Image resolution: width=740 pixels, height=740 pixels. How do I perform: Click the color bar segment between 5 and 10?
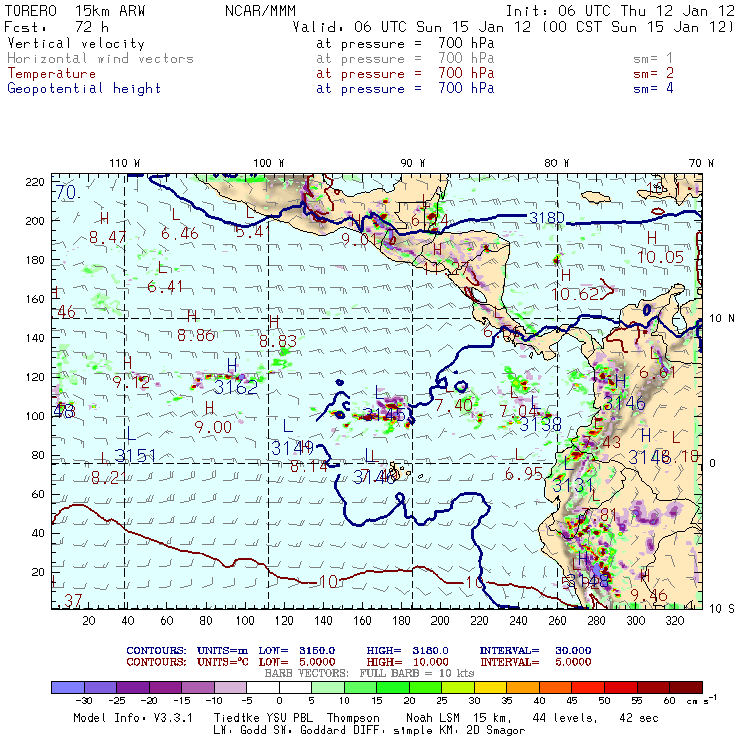coord(328,688)
